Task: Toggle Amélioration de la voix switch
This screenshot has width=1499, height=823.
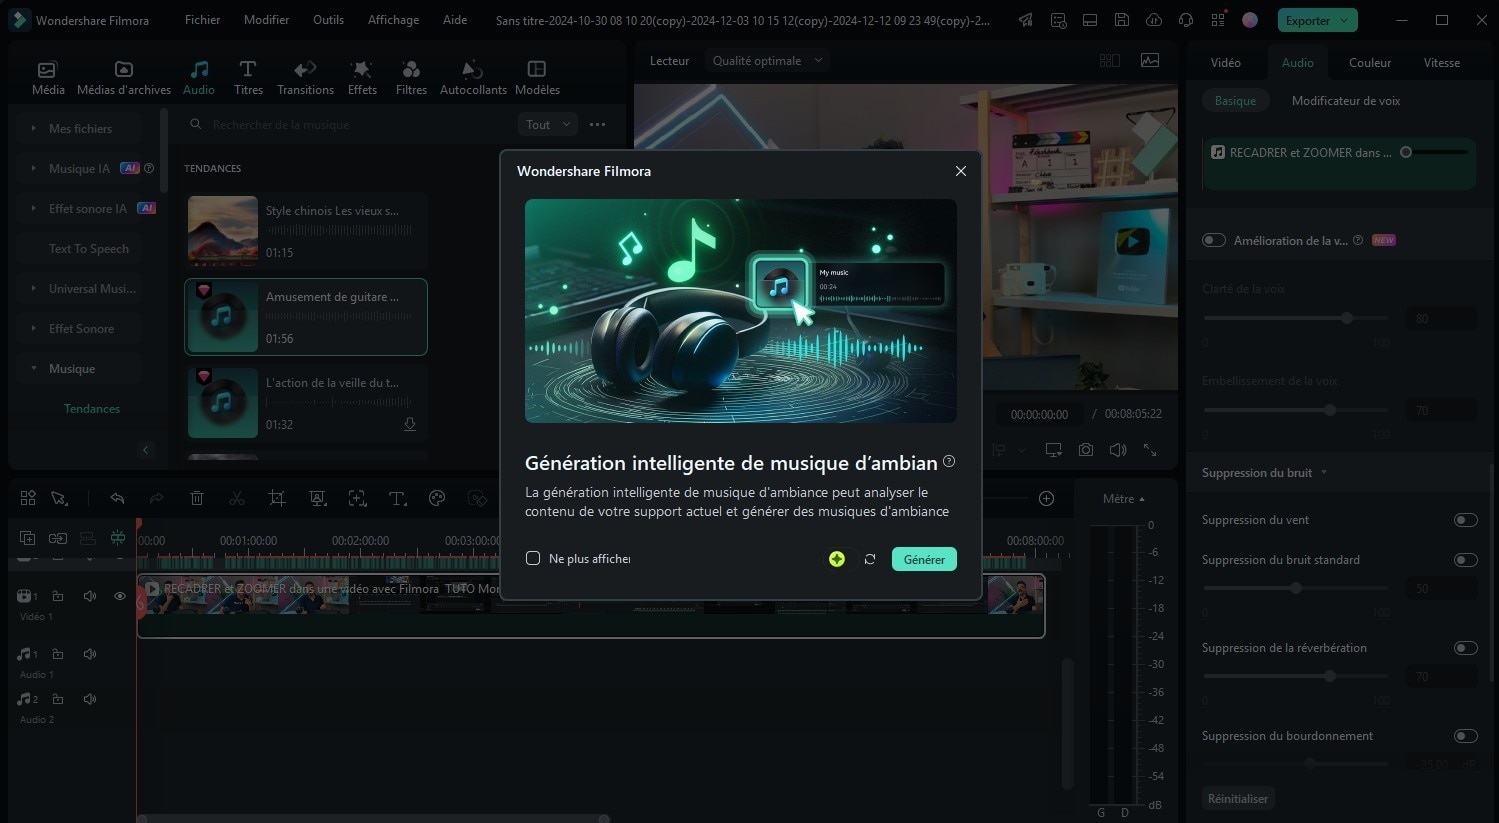Action: pos(1214,240)
